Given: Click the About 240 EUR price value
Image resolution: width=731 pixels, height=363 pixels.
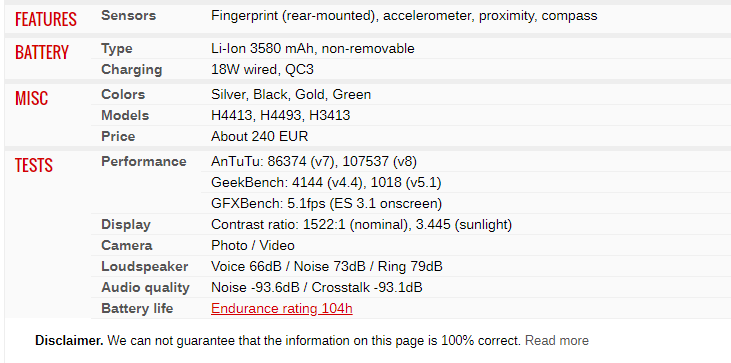Looking at the screenshot, I should (260, 137).
